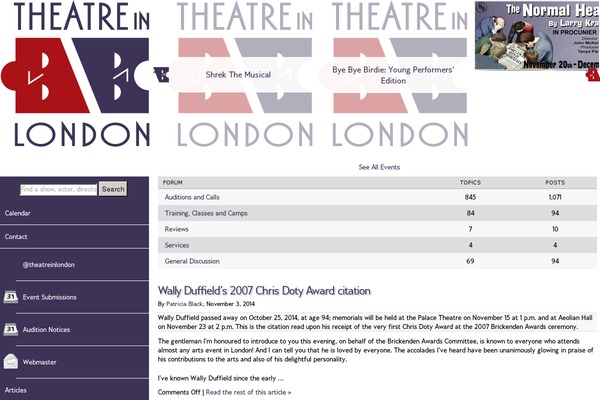Viewport: 600px width, 400px height.
Task: Focus the find a show search field
Action: click(x=59, y=189)
